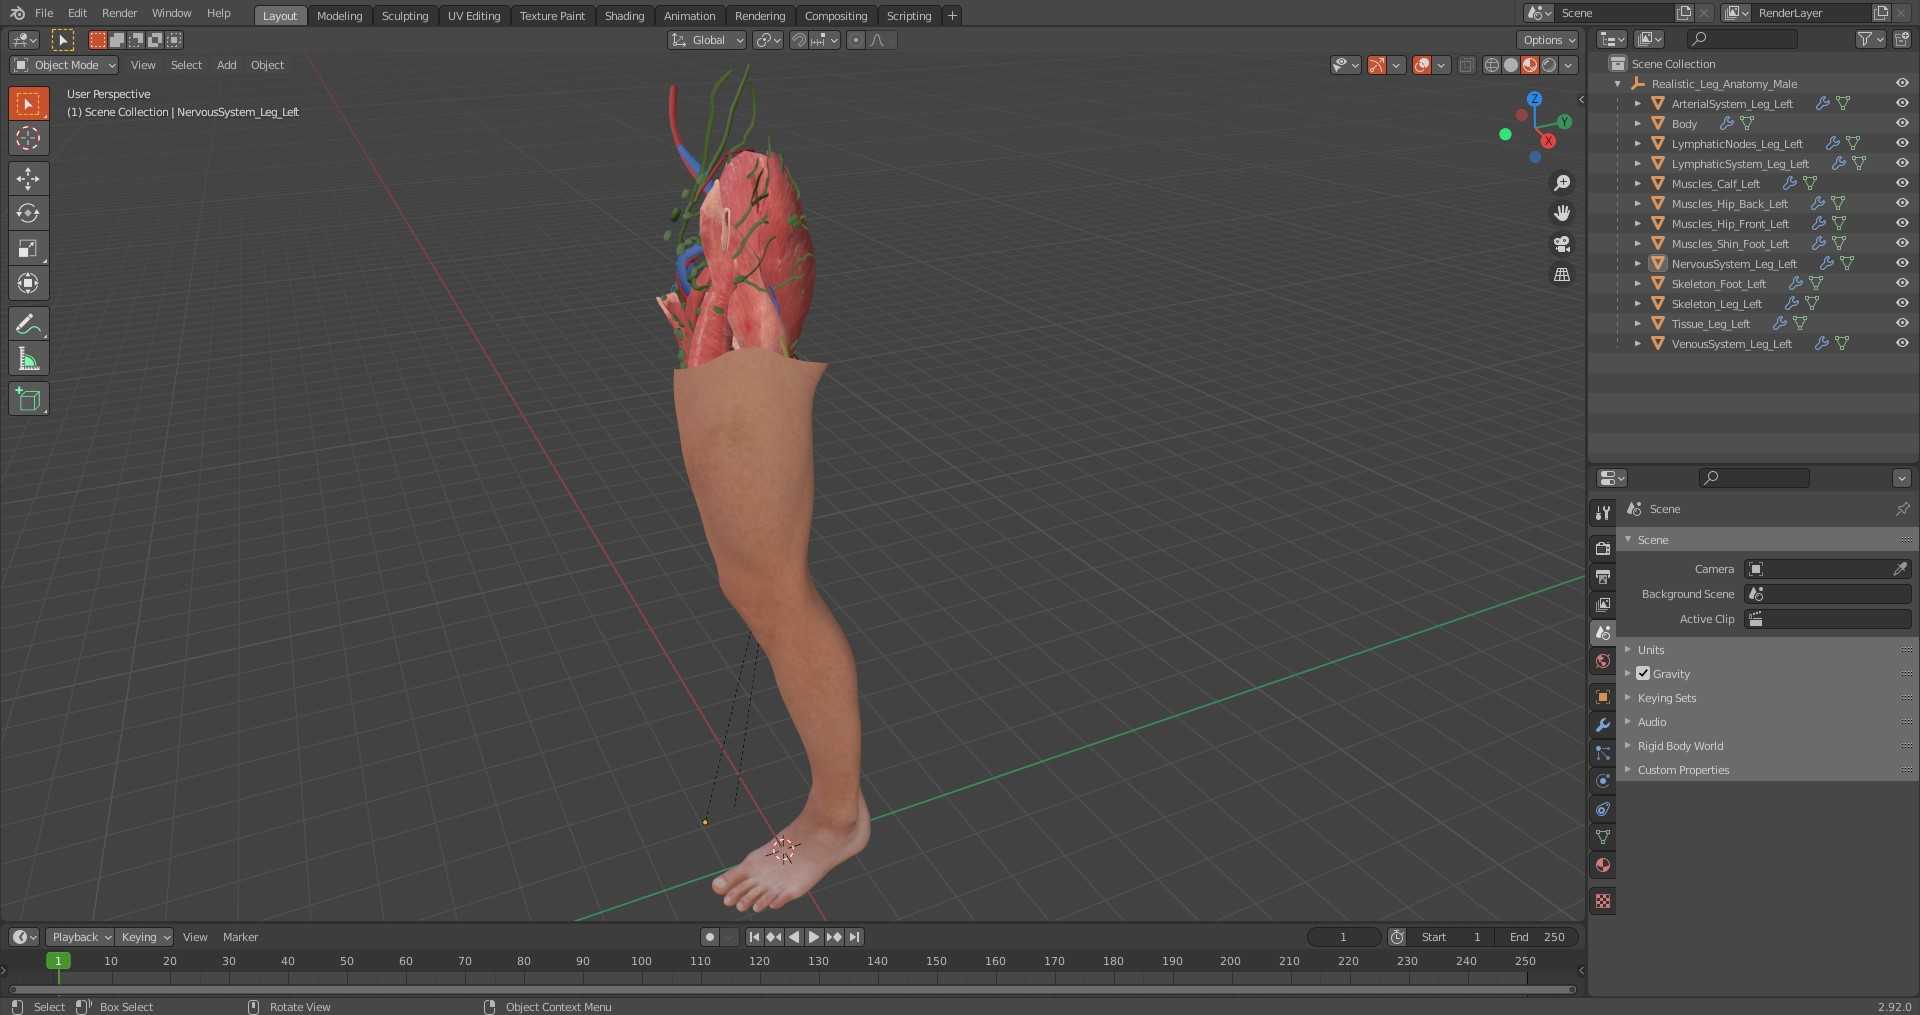The height and width of the screenshot is (1015, 1920).
Task: Hide the Body object in outliner
Action: (1902, 123)
